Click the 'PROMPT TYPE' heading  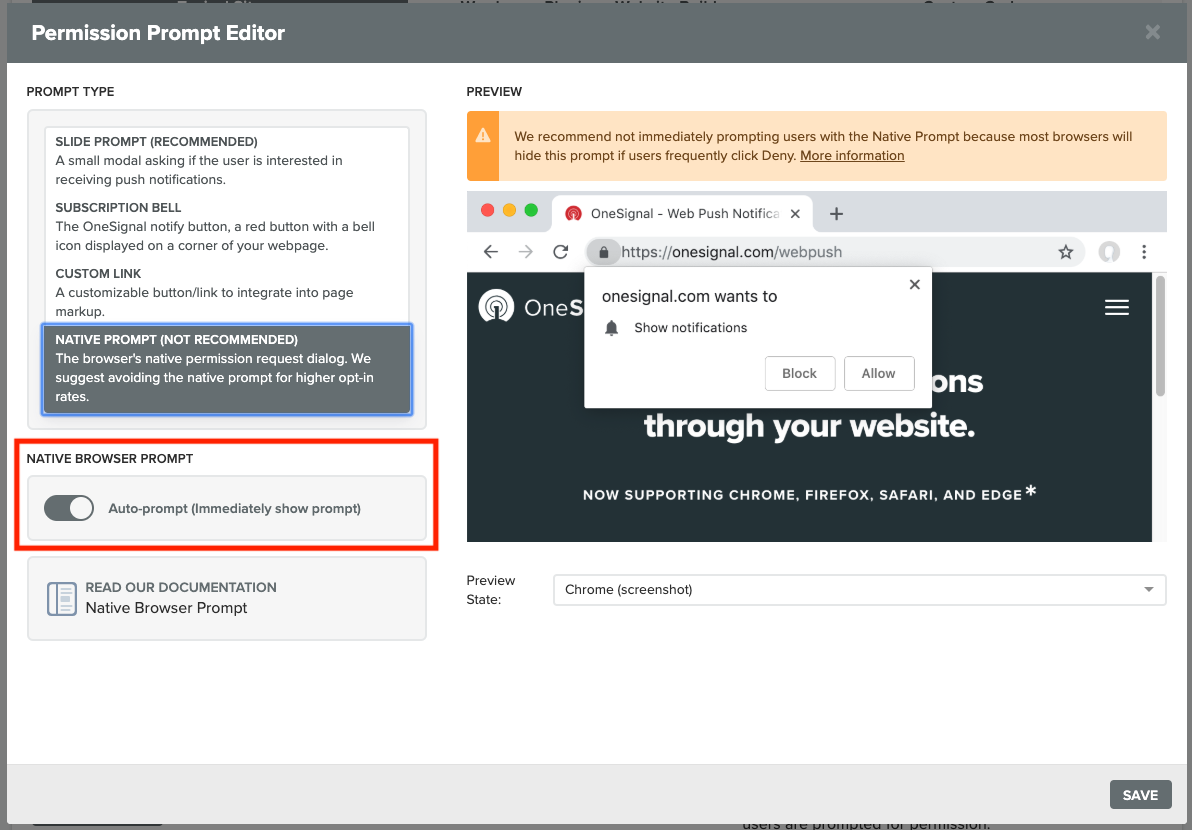point(70,91)
